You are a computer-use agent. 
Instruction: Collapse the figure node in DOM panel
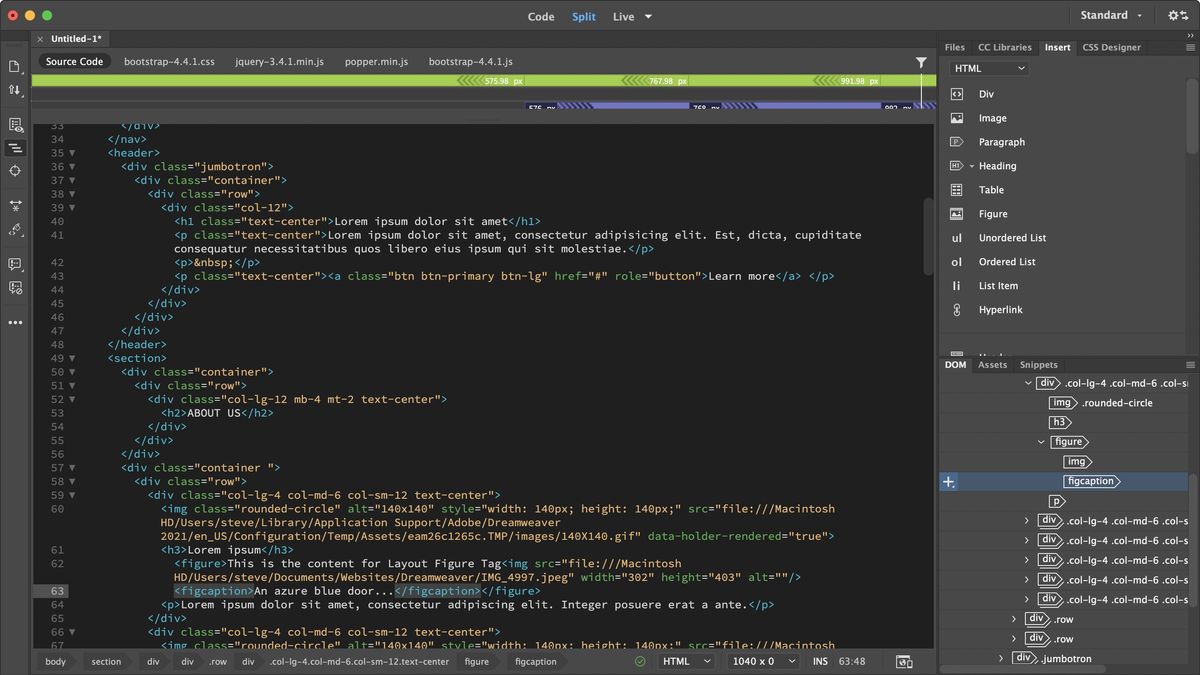[1041, 441]
